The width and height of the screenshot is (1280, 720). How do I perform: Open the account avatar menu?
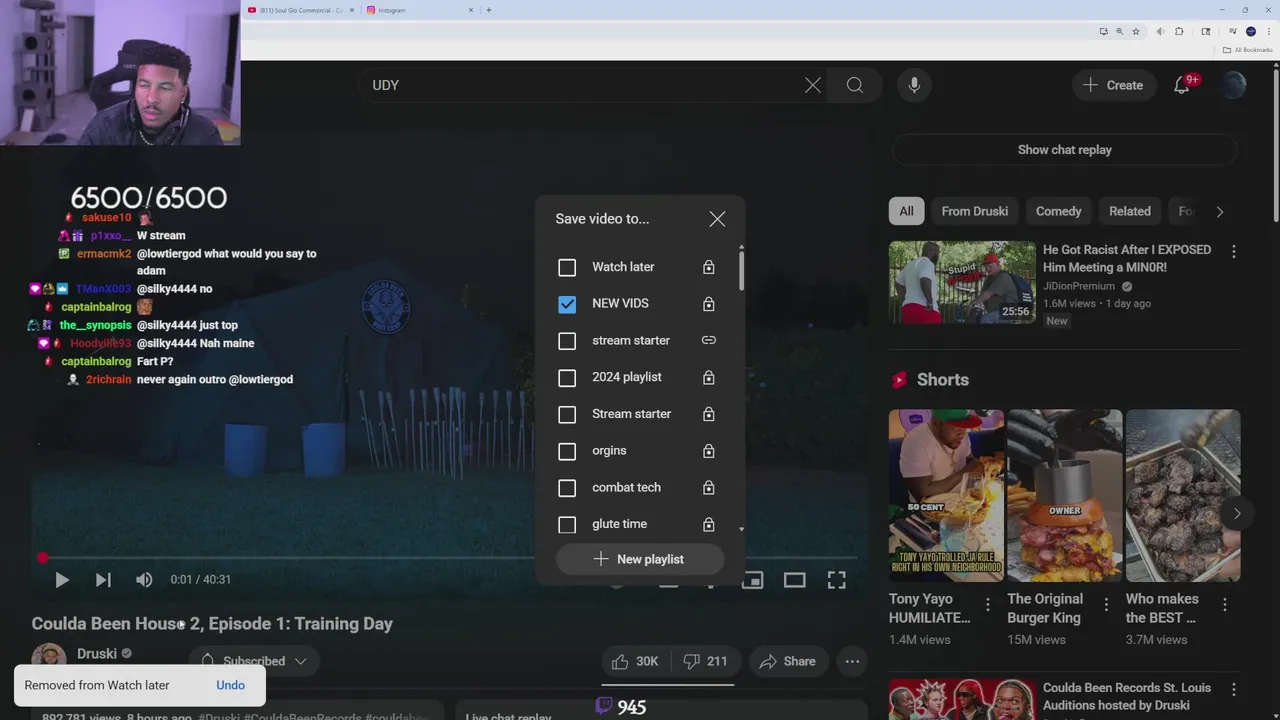[x=1234, y=85]
